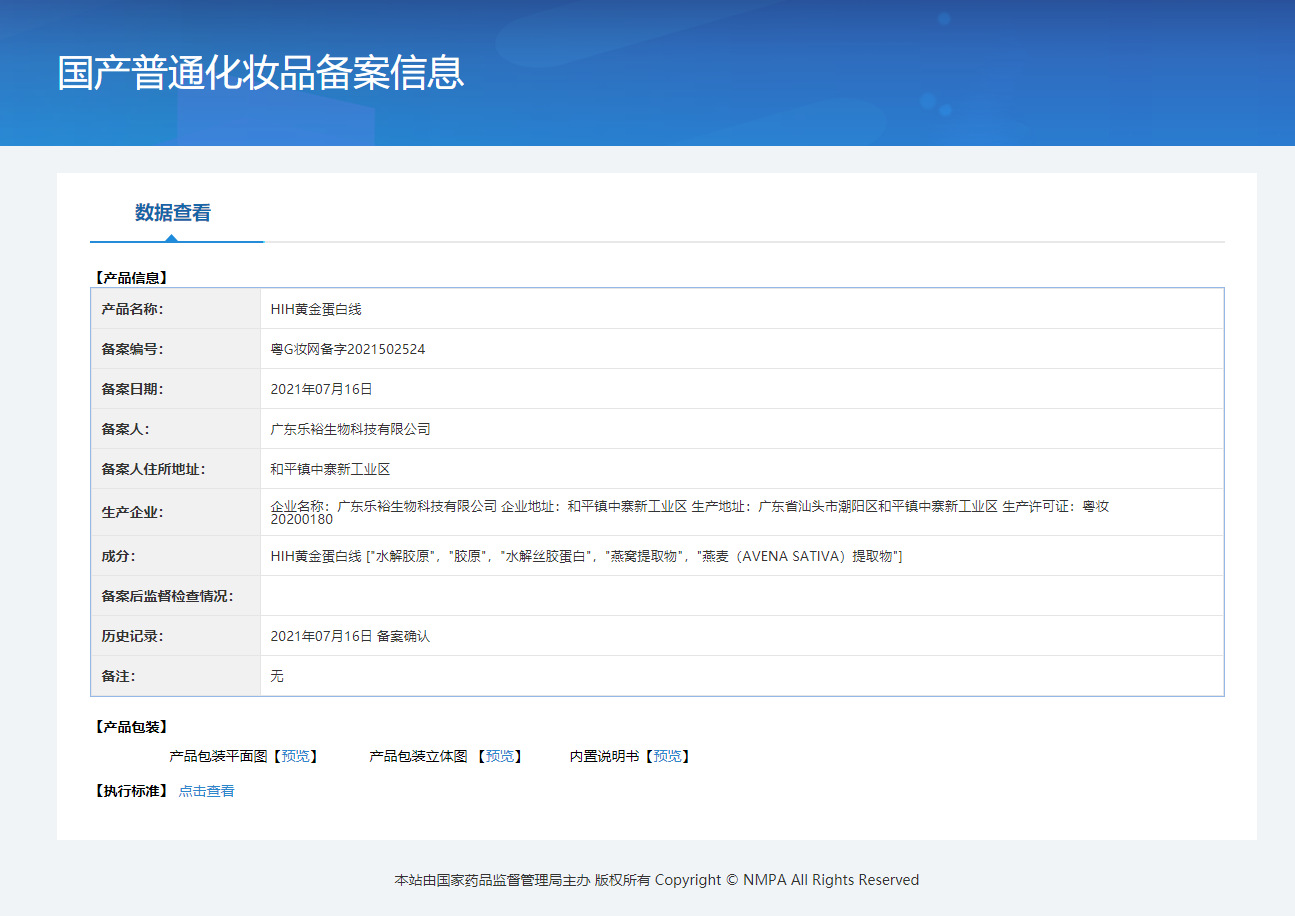The image size is (1295, 916).
Task: Open the 数据查看 tab
Action: click(173, 213)
